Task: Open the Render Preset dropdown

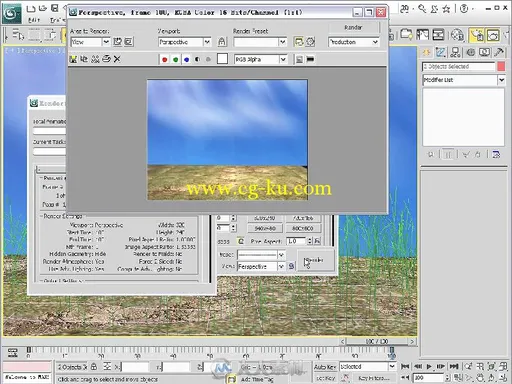Action: tap(283, 42)
